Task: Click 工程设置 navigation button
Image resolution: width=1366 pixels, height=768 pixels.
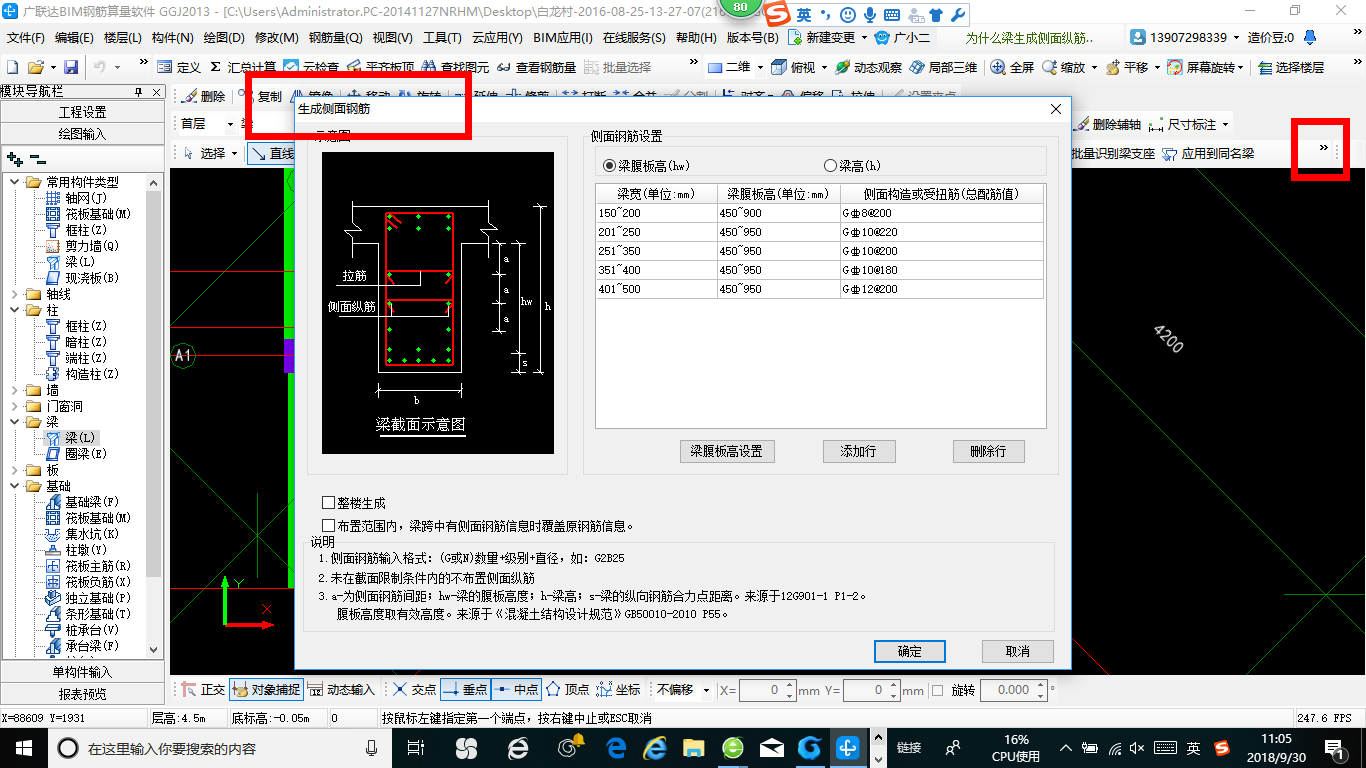Action: tap(83, 112)
